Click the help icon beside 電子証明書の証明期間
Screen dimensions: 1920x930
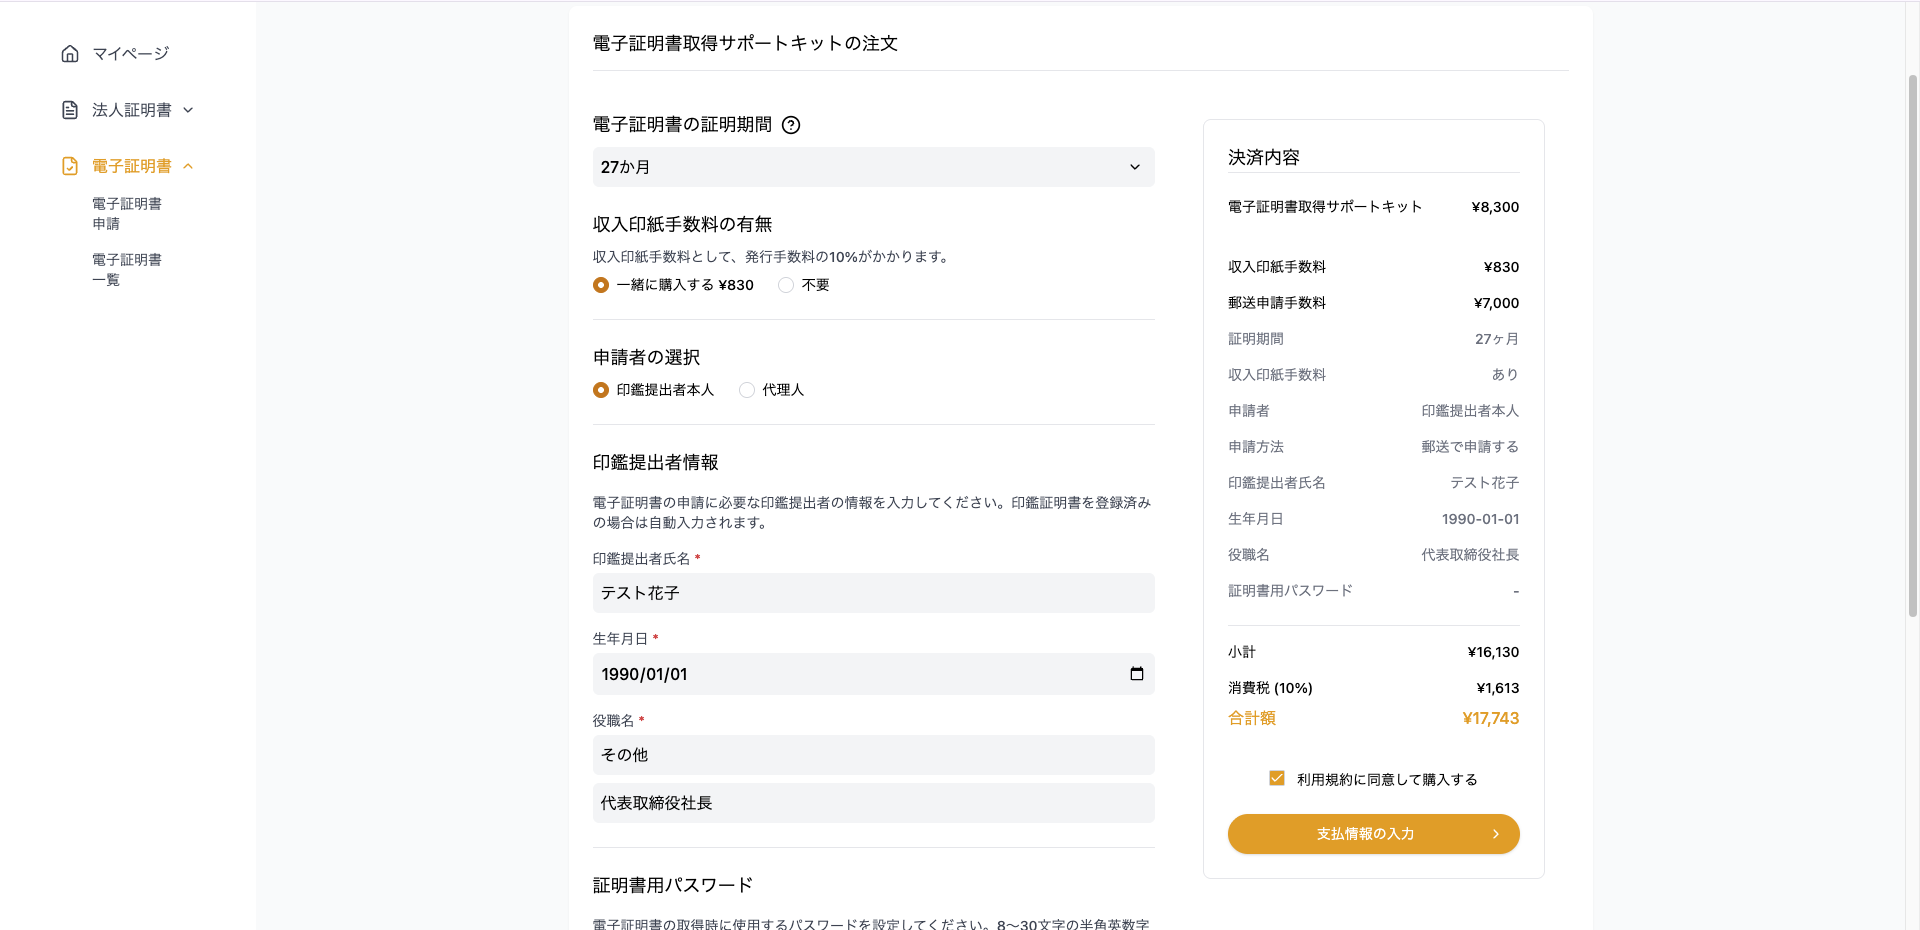pos(791,125)
